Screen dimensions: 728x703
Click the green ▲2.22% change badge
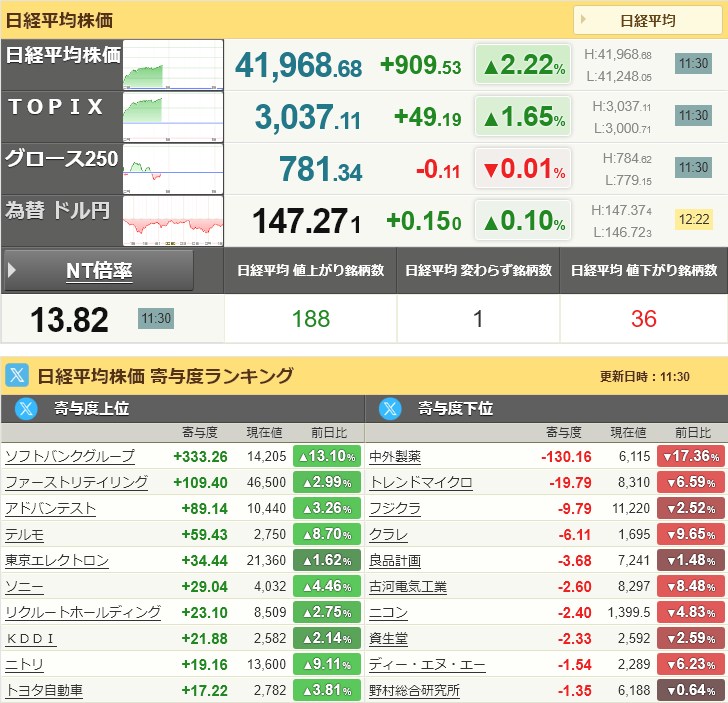(523, 65)
